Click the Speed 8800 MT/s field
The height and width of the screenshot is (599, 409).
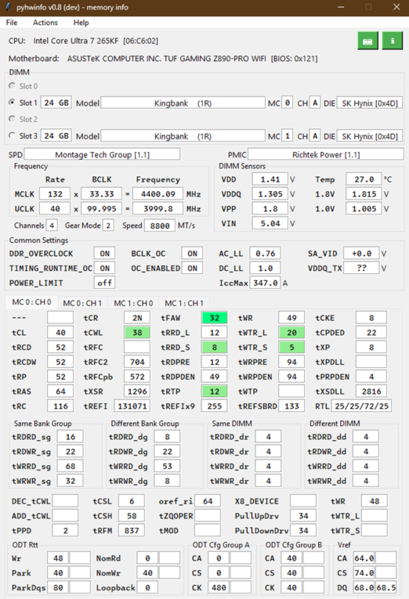(x=160, y=226)
